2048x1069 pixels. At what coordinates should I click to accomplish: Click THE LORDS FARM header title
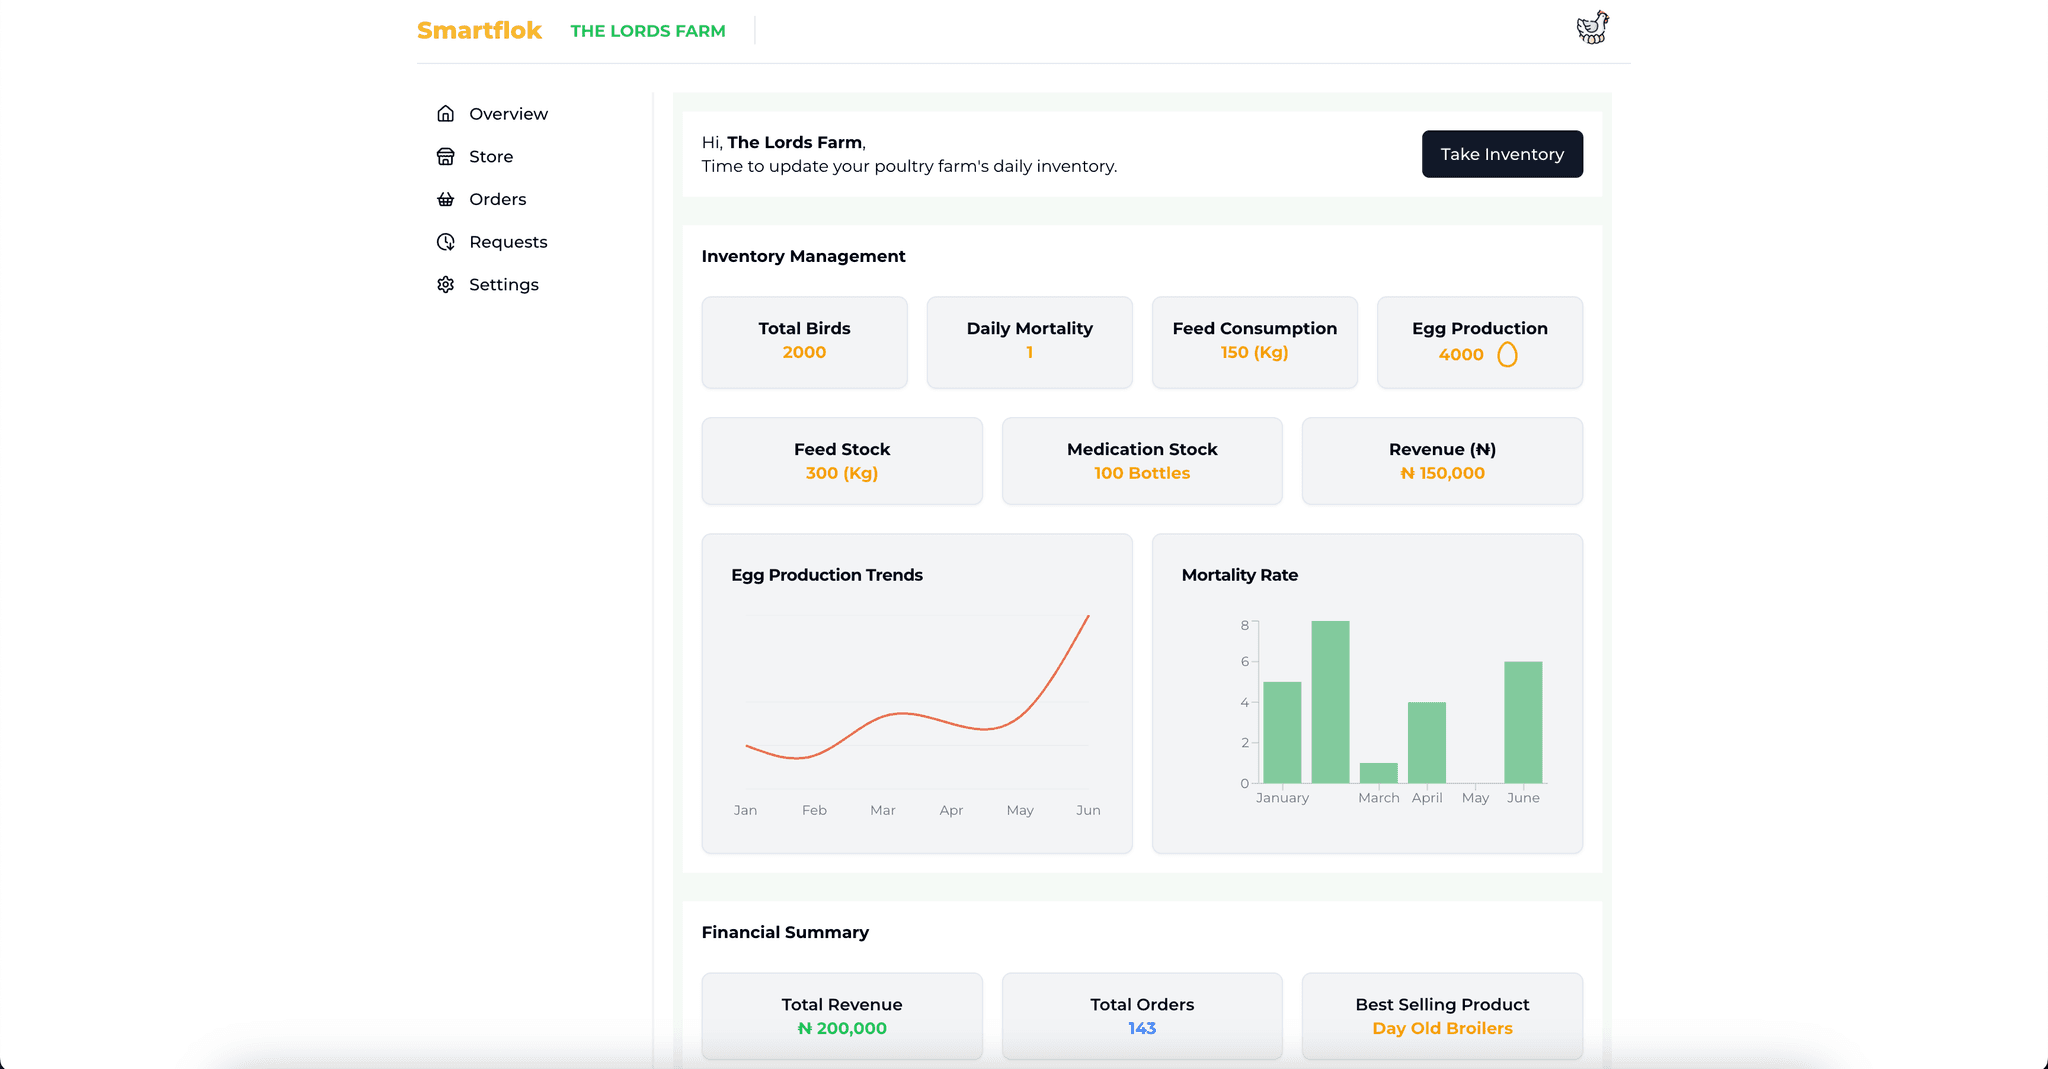click(648, 31)
